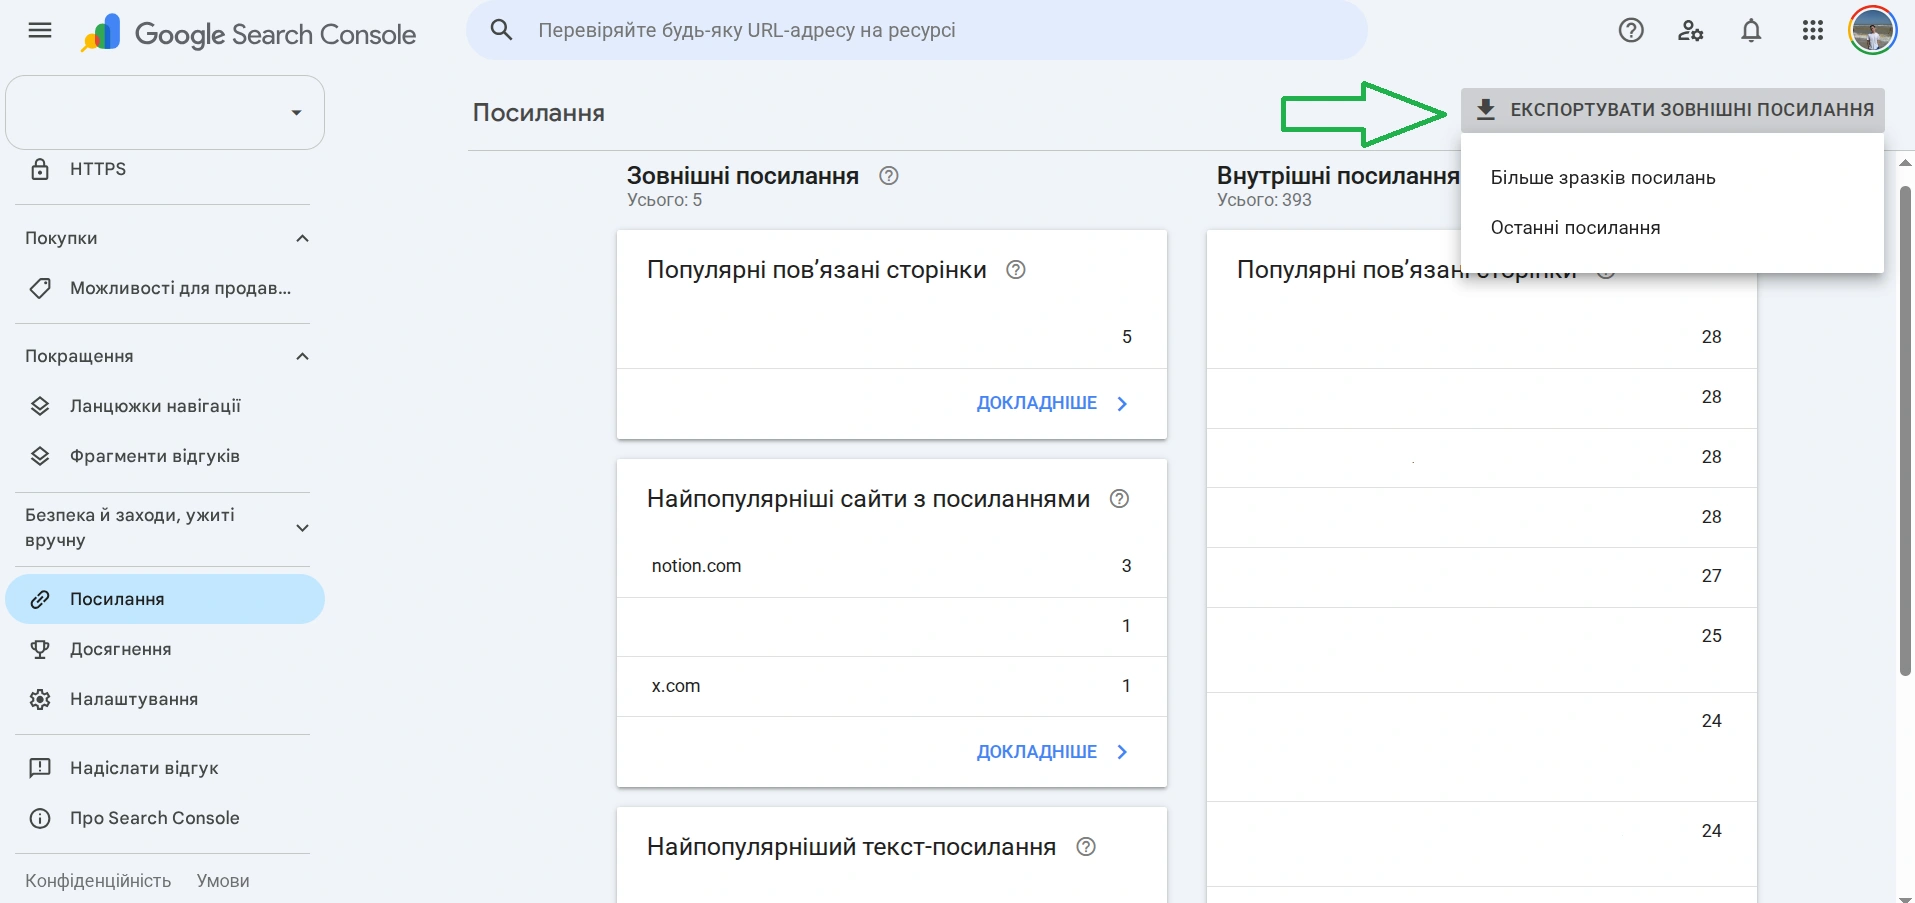Click ДОКЛАДНІШЕ under top linking sites
Viewport: 1915px width, 903px height.
coord(1037,752)
